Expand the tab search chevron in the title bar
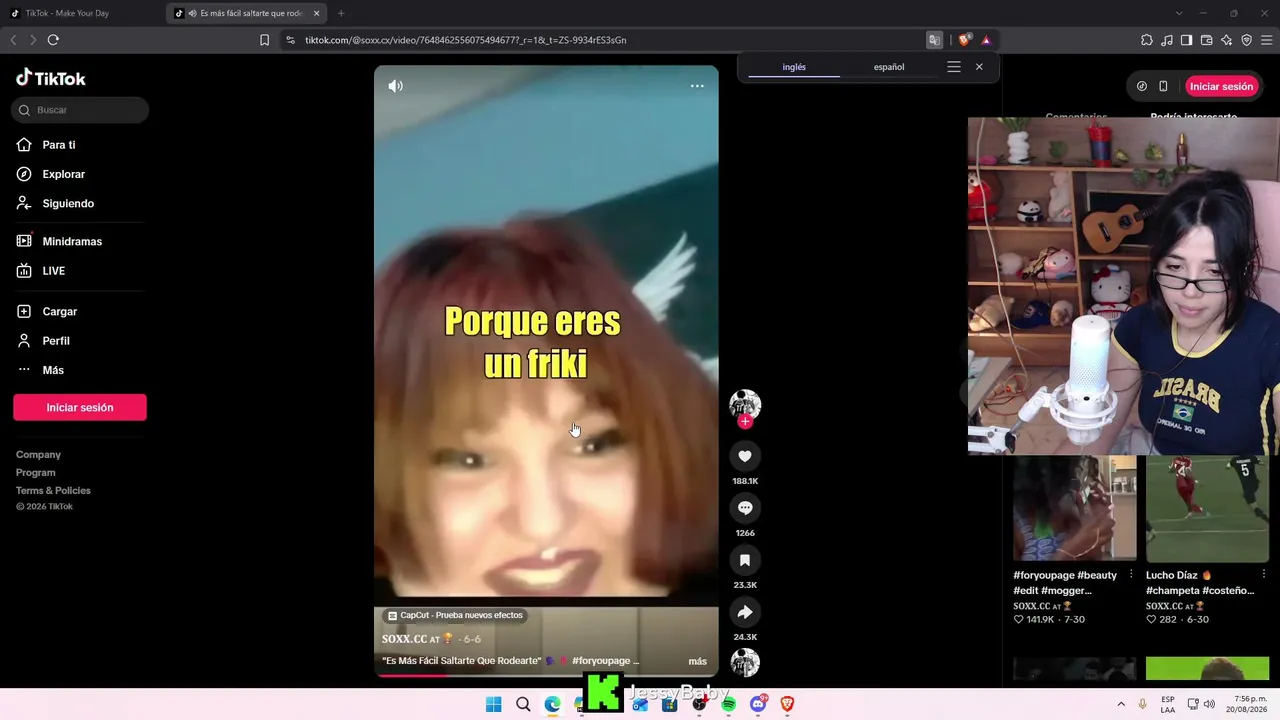The height and width of the screenshot is (720, 1280). pyautogui.click(x=1179, y=13)
